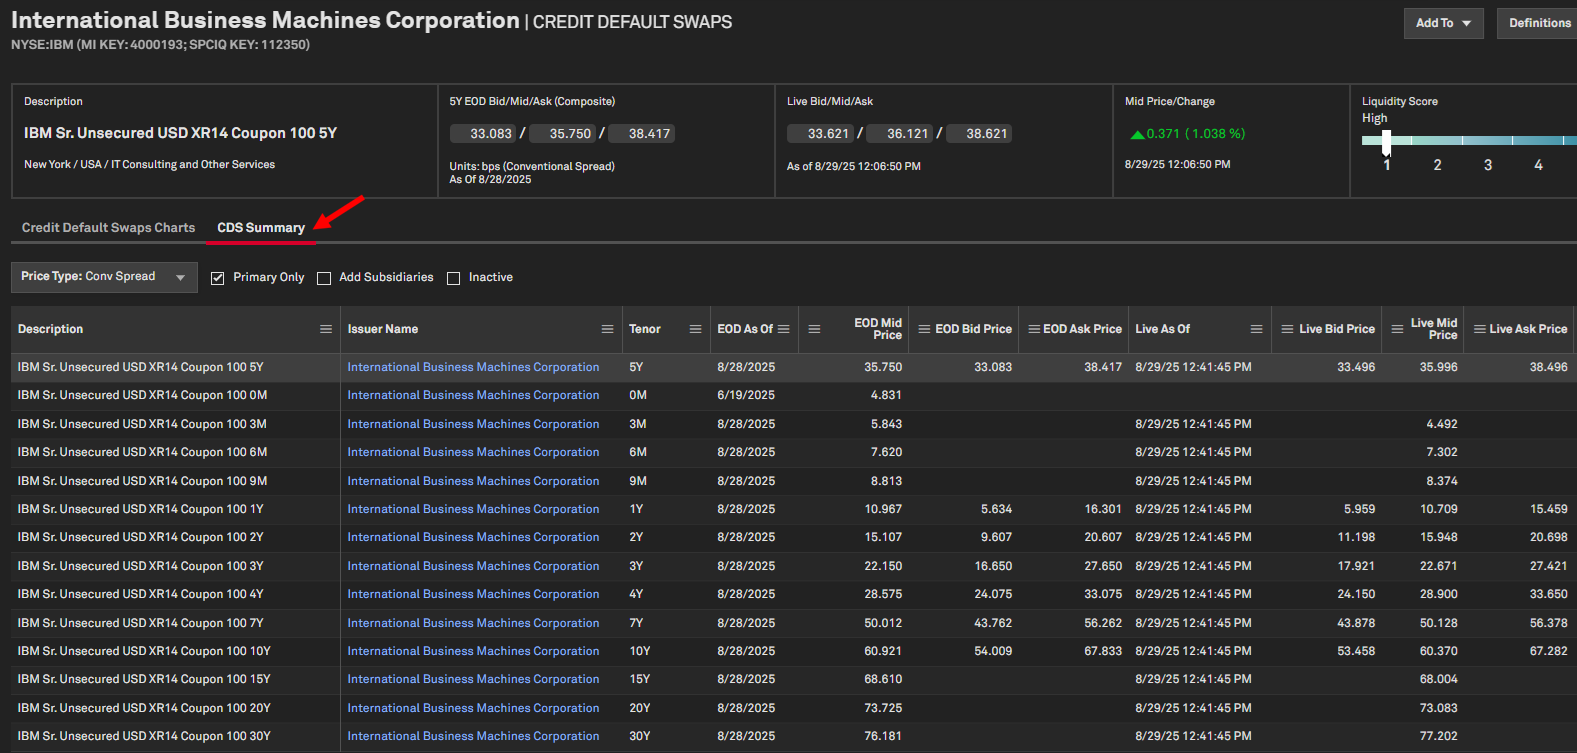Open issuer link in the 10Y row
Screen dimensions: 1577x753
(x=473, y=651)
